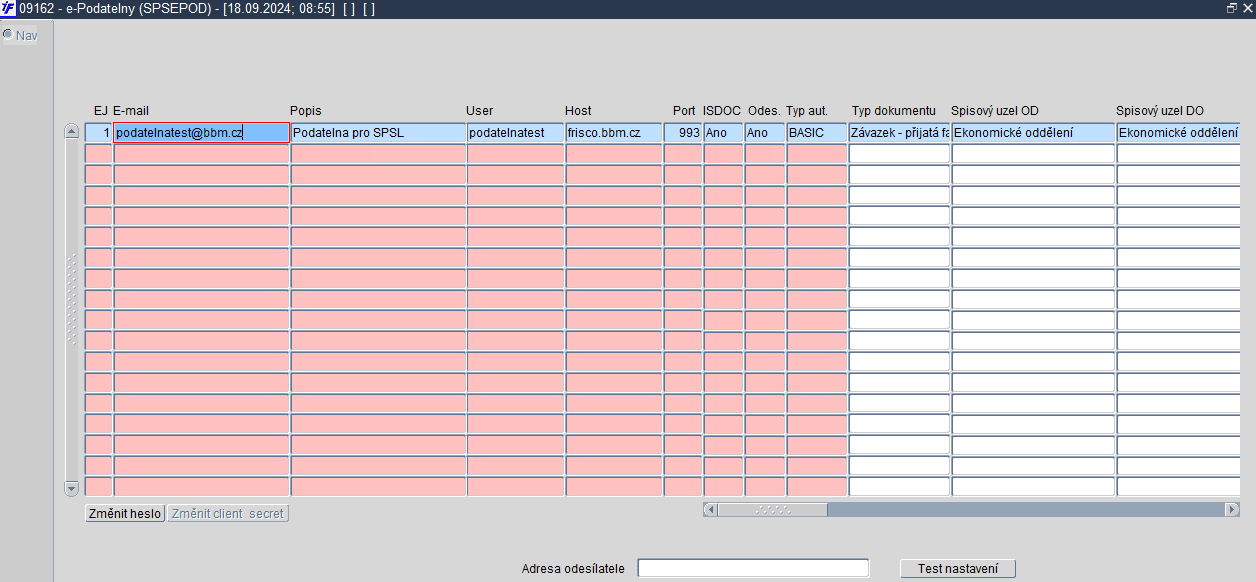Screen dimensions: 1256x582
Task: Click the horizontal scrollbar right arrow
Action: point(1232,509)
